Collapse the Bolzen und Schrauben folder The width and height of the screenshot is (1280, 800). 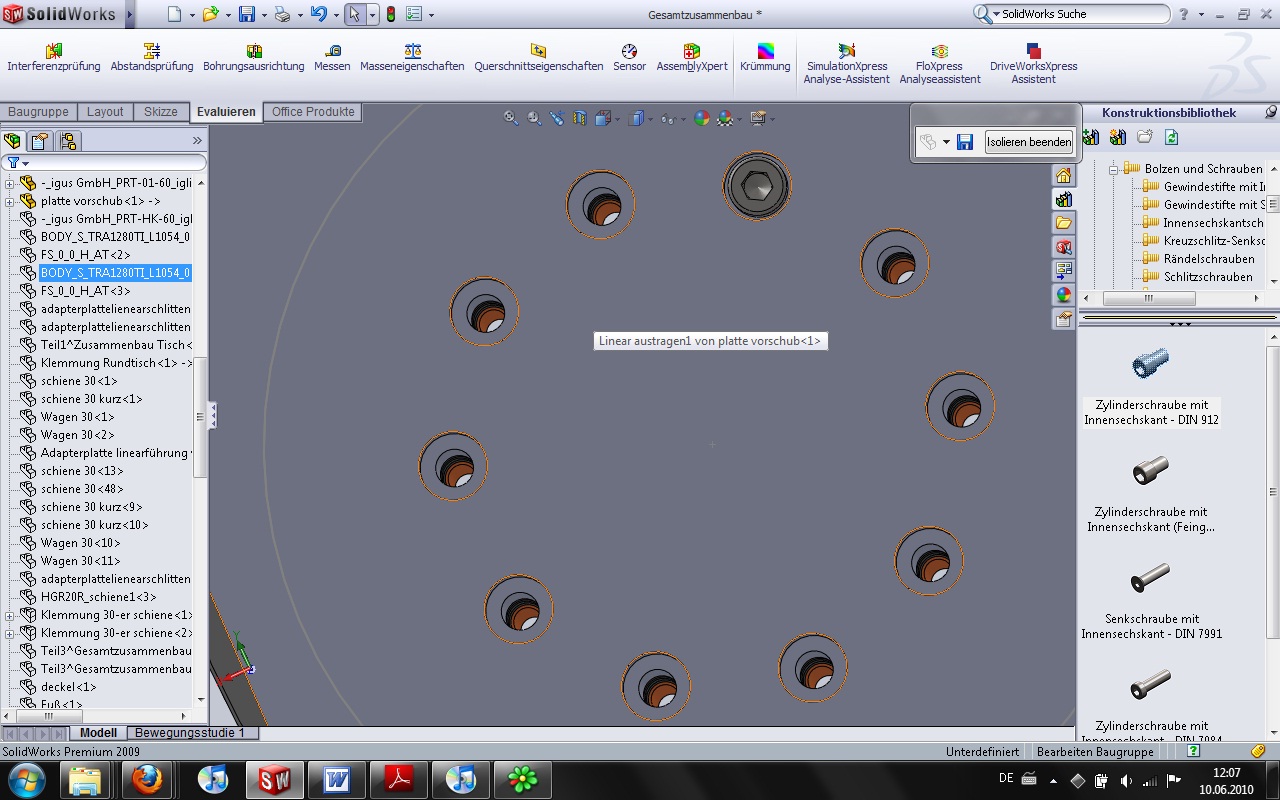1112,169
